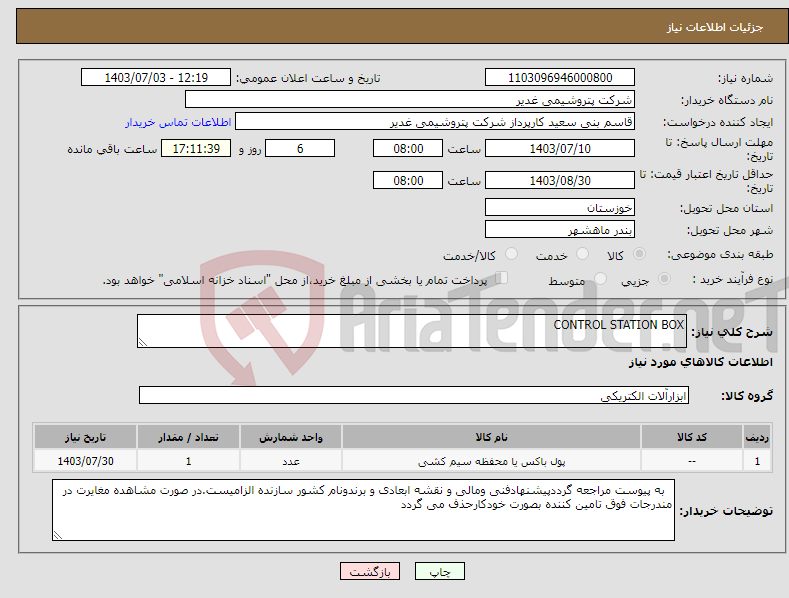This screenshot has height=598, width=789.
Task: Click the چاپ (print) button
Action: pos(439,571)
